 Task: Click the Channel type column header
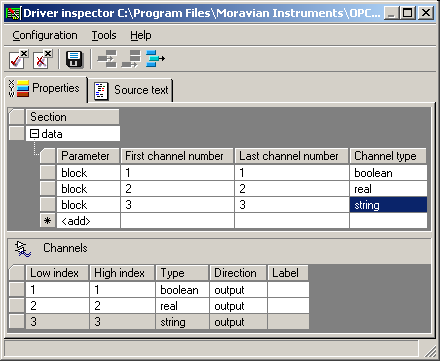coord(388,156)
